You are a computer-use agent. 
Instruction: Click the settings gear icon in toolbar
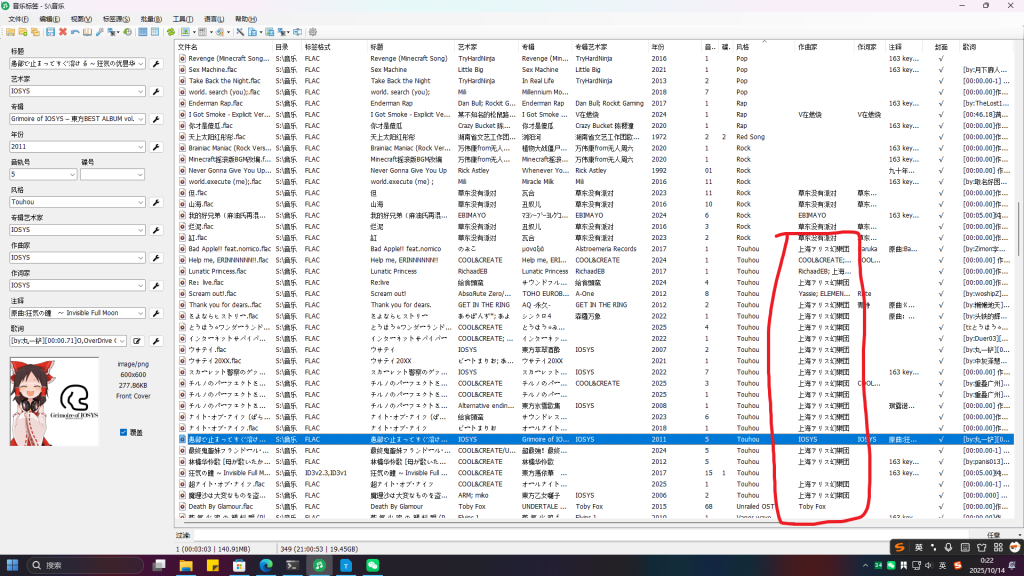312,32
